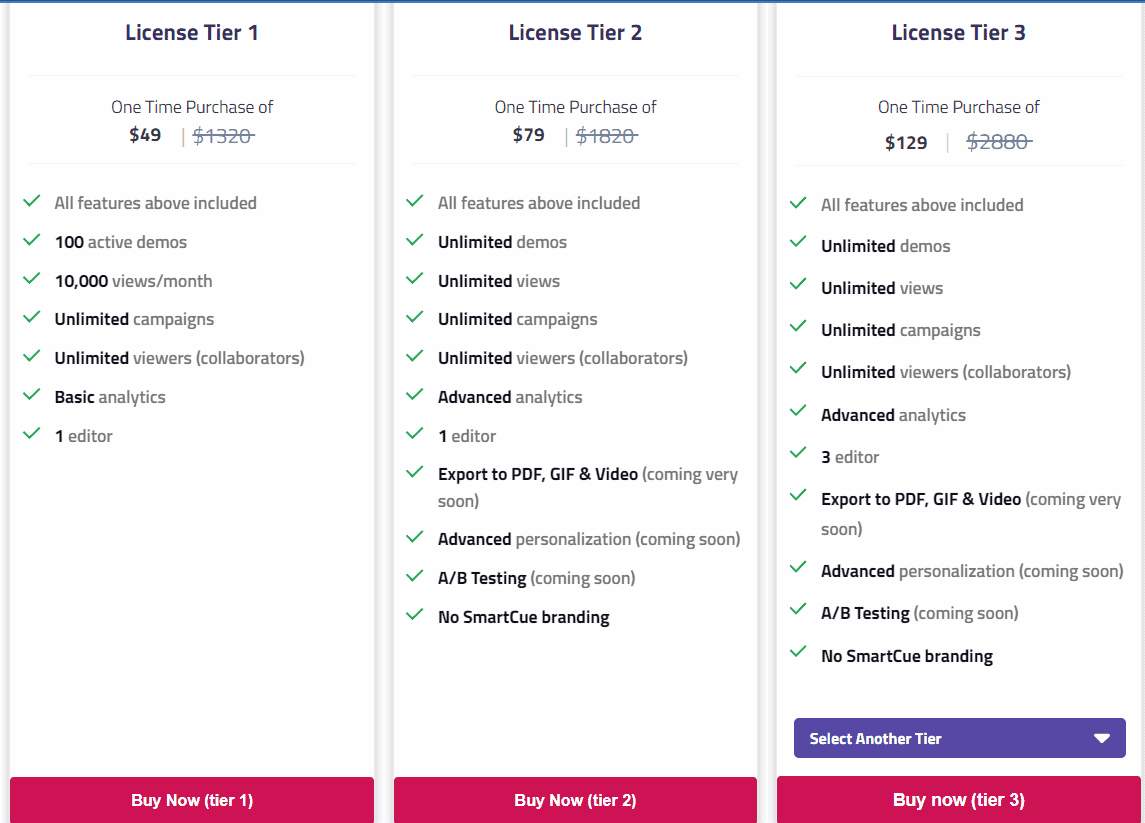The image size is (1145, 823).
Task: Click the License Tier 3 heading
Action: [x=958, y=33]
